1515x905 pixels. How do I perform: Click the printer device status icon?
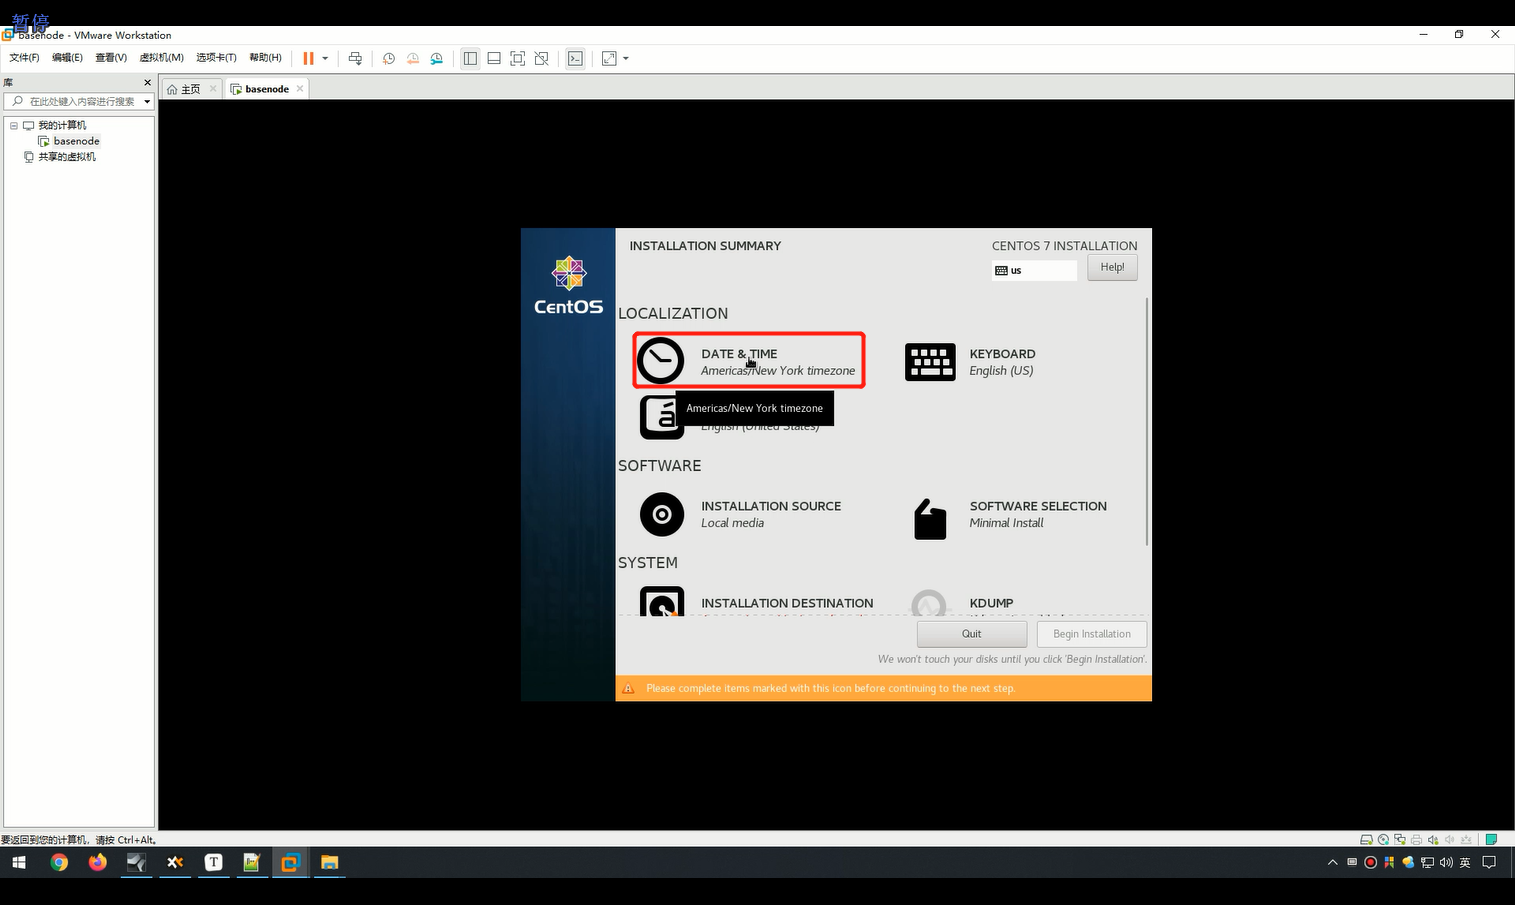click(1416, 840)
